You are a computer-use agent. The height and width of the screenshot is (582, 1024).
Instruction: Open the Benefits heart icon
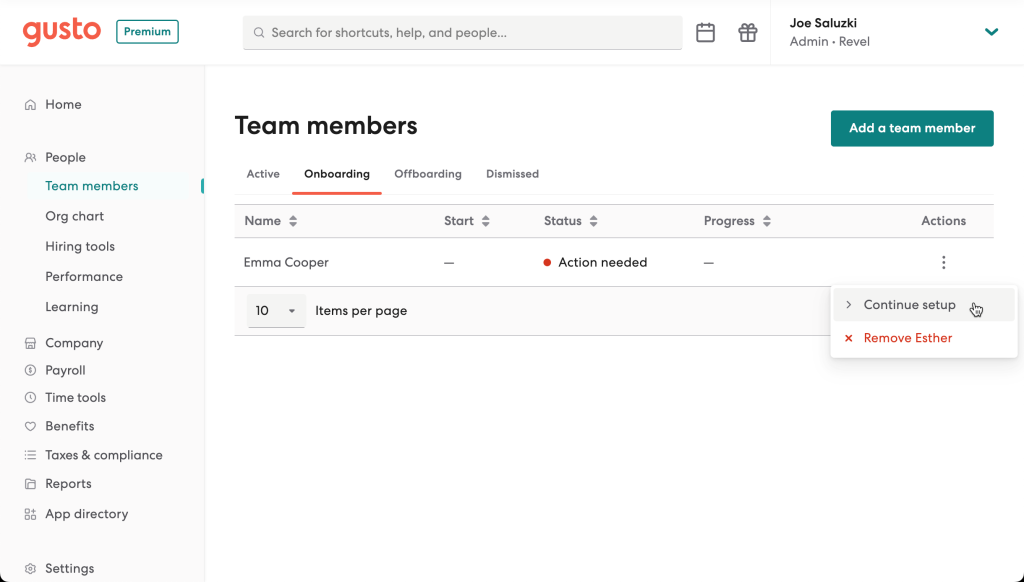tap(32, 426)
